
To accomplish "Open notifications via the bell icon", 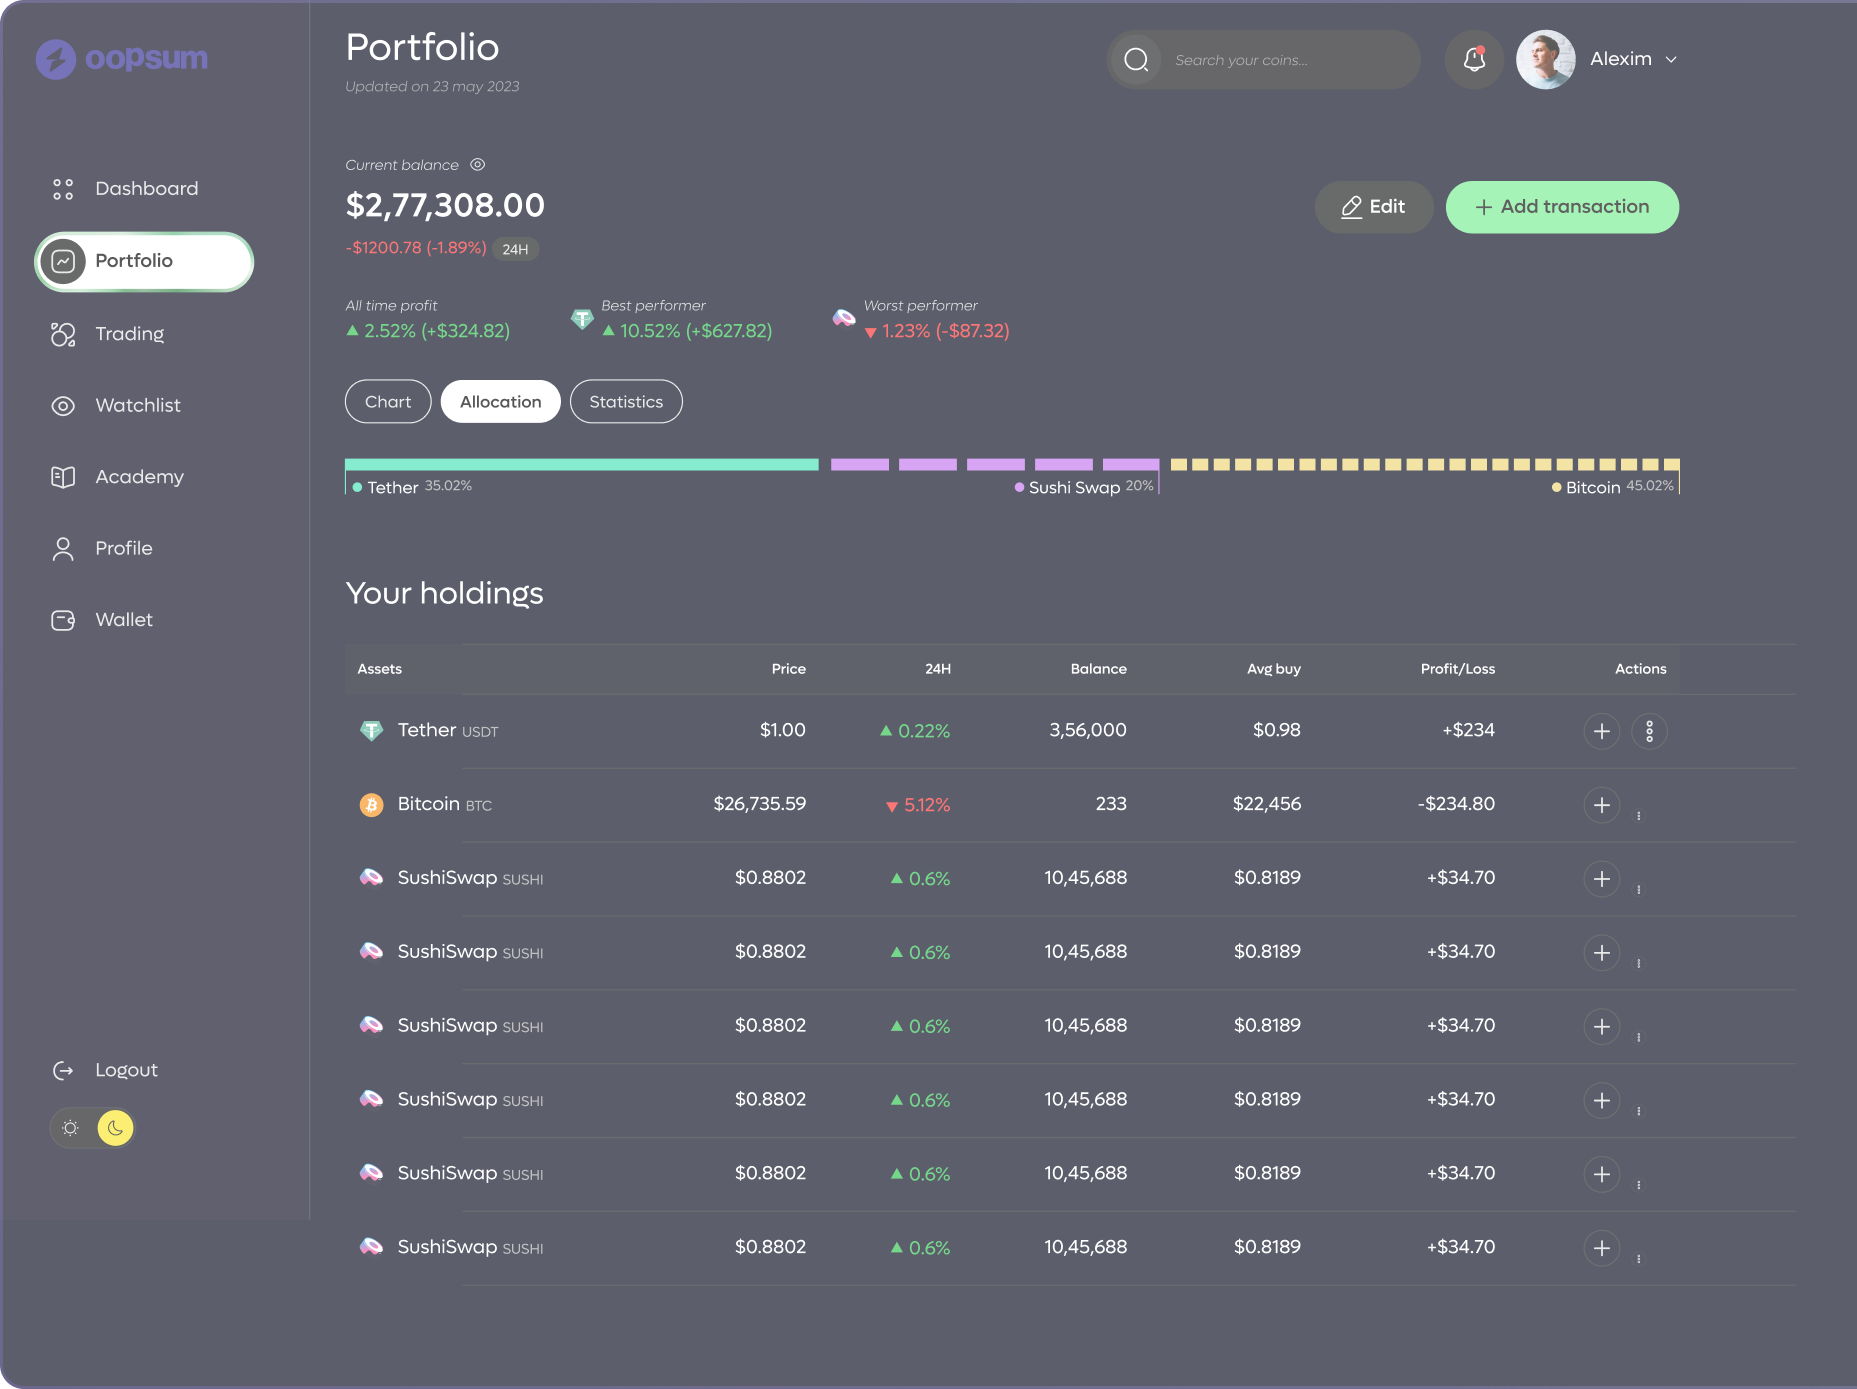I will pyautogui.click(x=1473, y=60).
